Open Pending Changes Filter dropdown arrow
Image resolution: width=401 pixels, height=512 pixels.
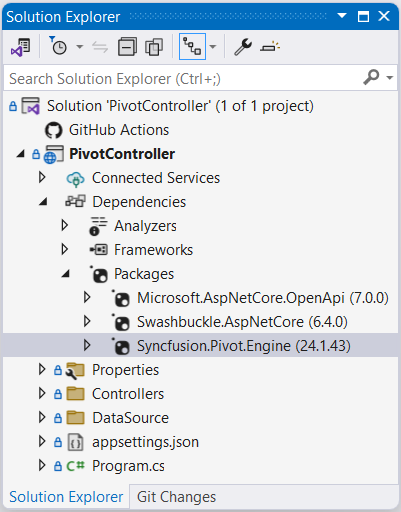(79, 47)
